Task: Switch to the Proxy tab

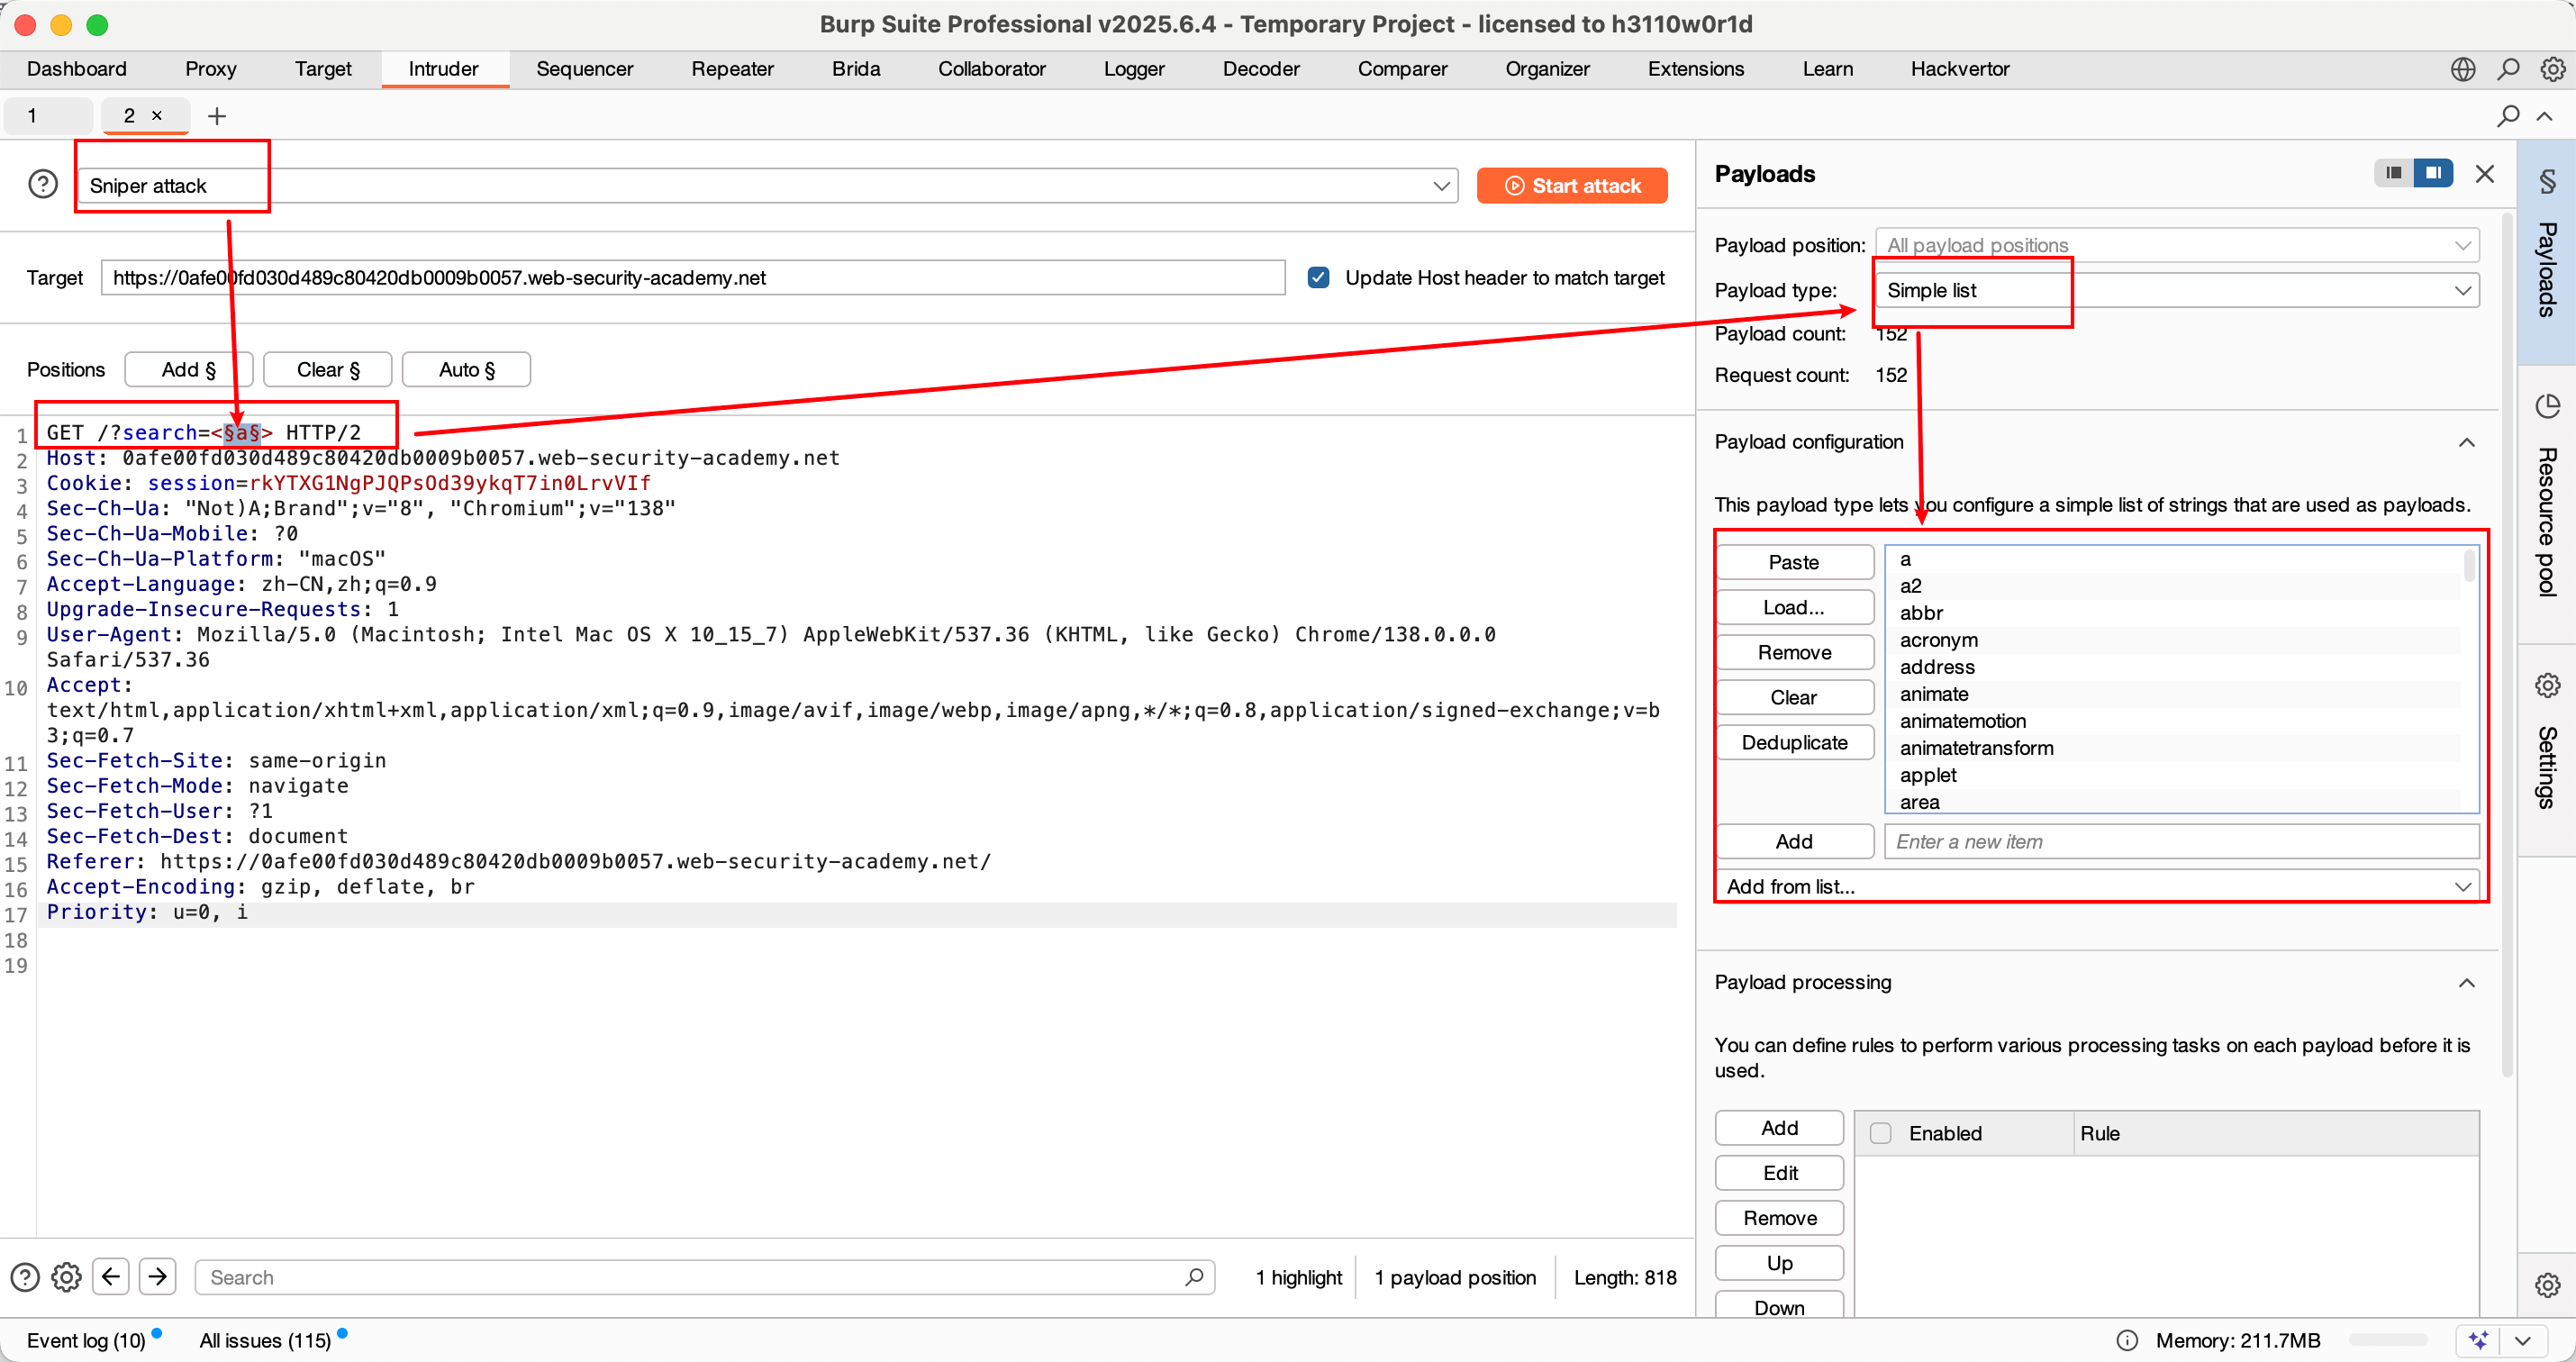Action: tap(211, 69)
